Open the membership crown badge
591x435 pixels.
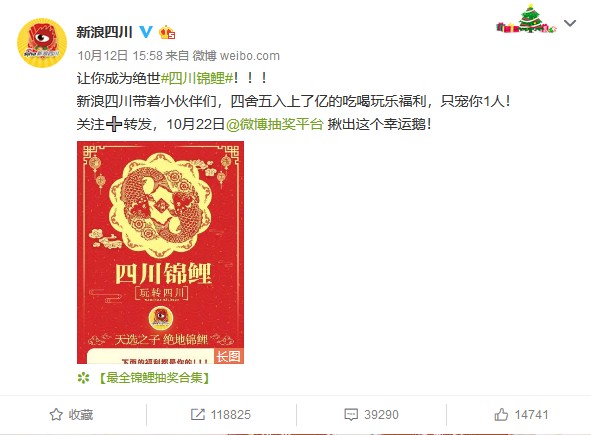[167, 32]
